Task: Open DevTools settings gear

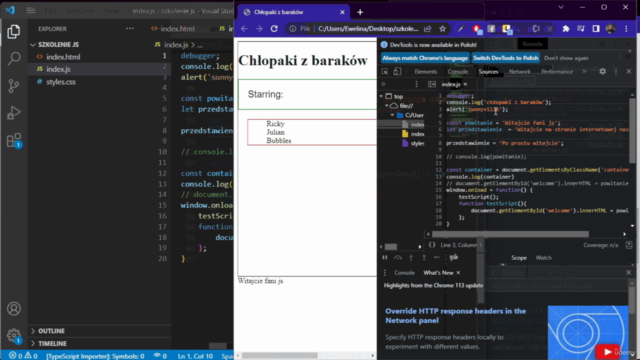Action: pos(602,71)
